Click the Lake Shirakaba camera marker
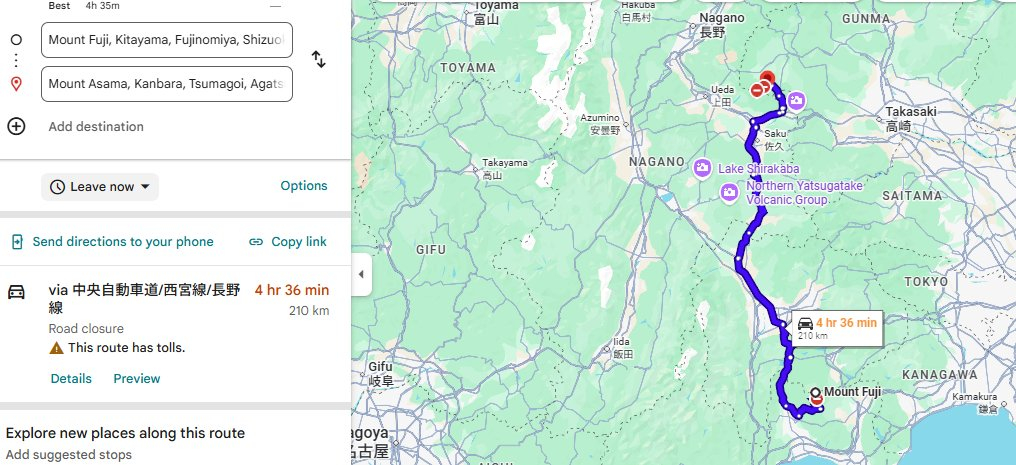The height and width of the screenshot is (465, 1016). 703,168
